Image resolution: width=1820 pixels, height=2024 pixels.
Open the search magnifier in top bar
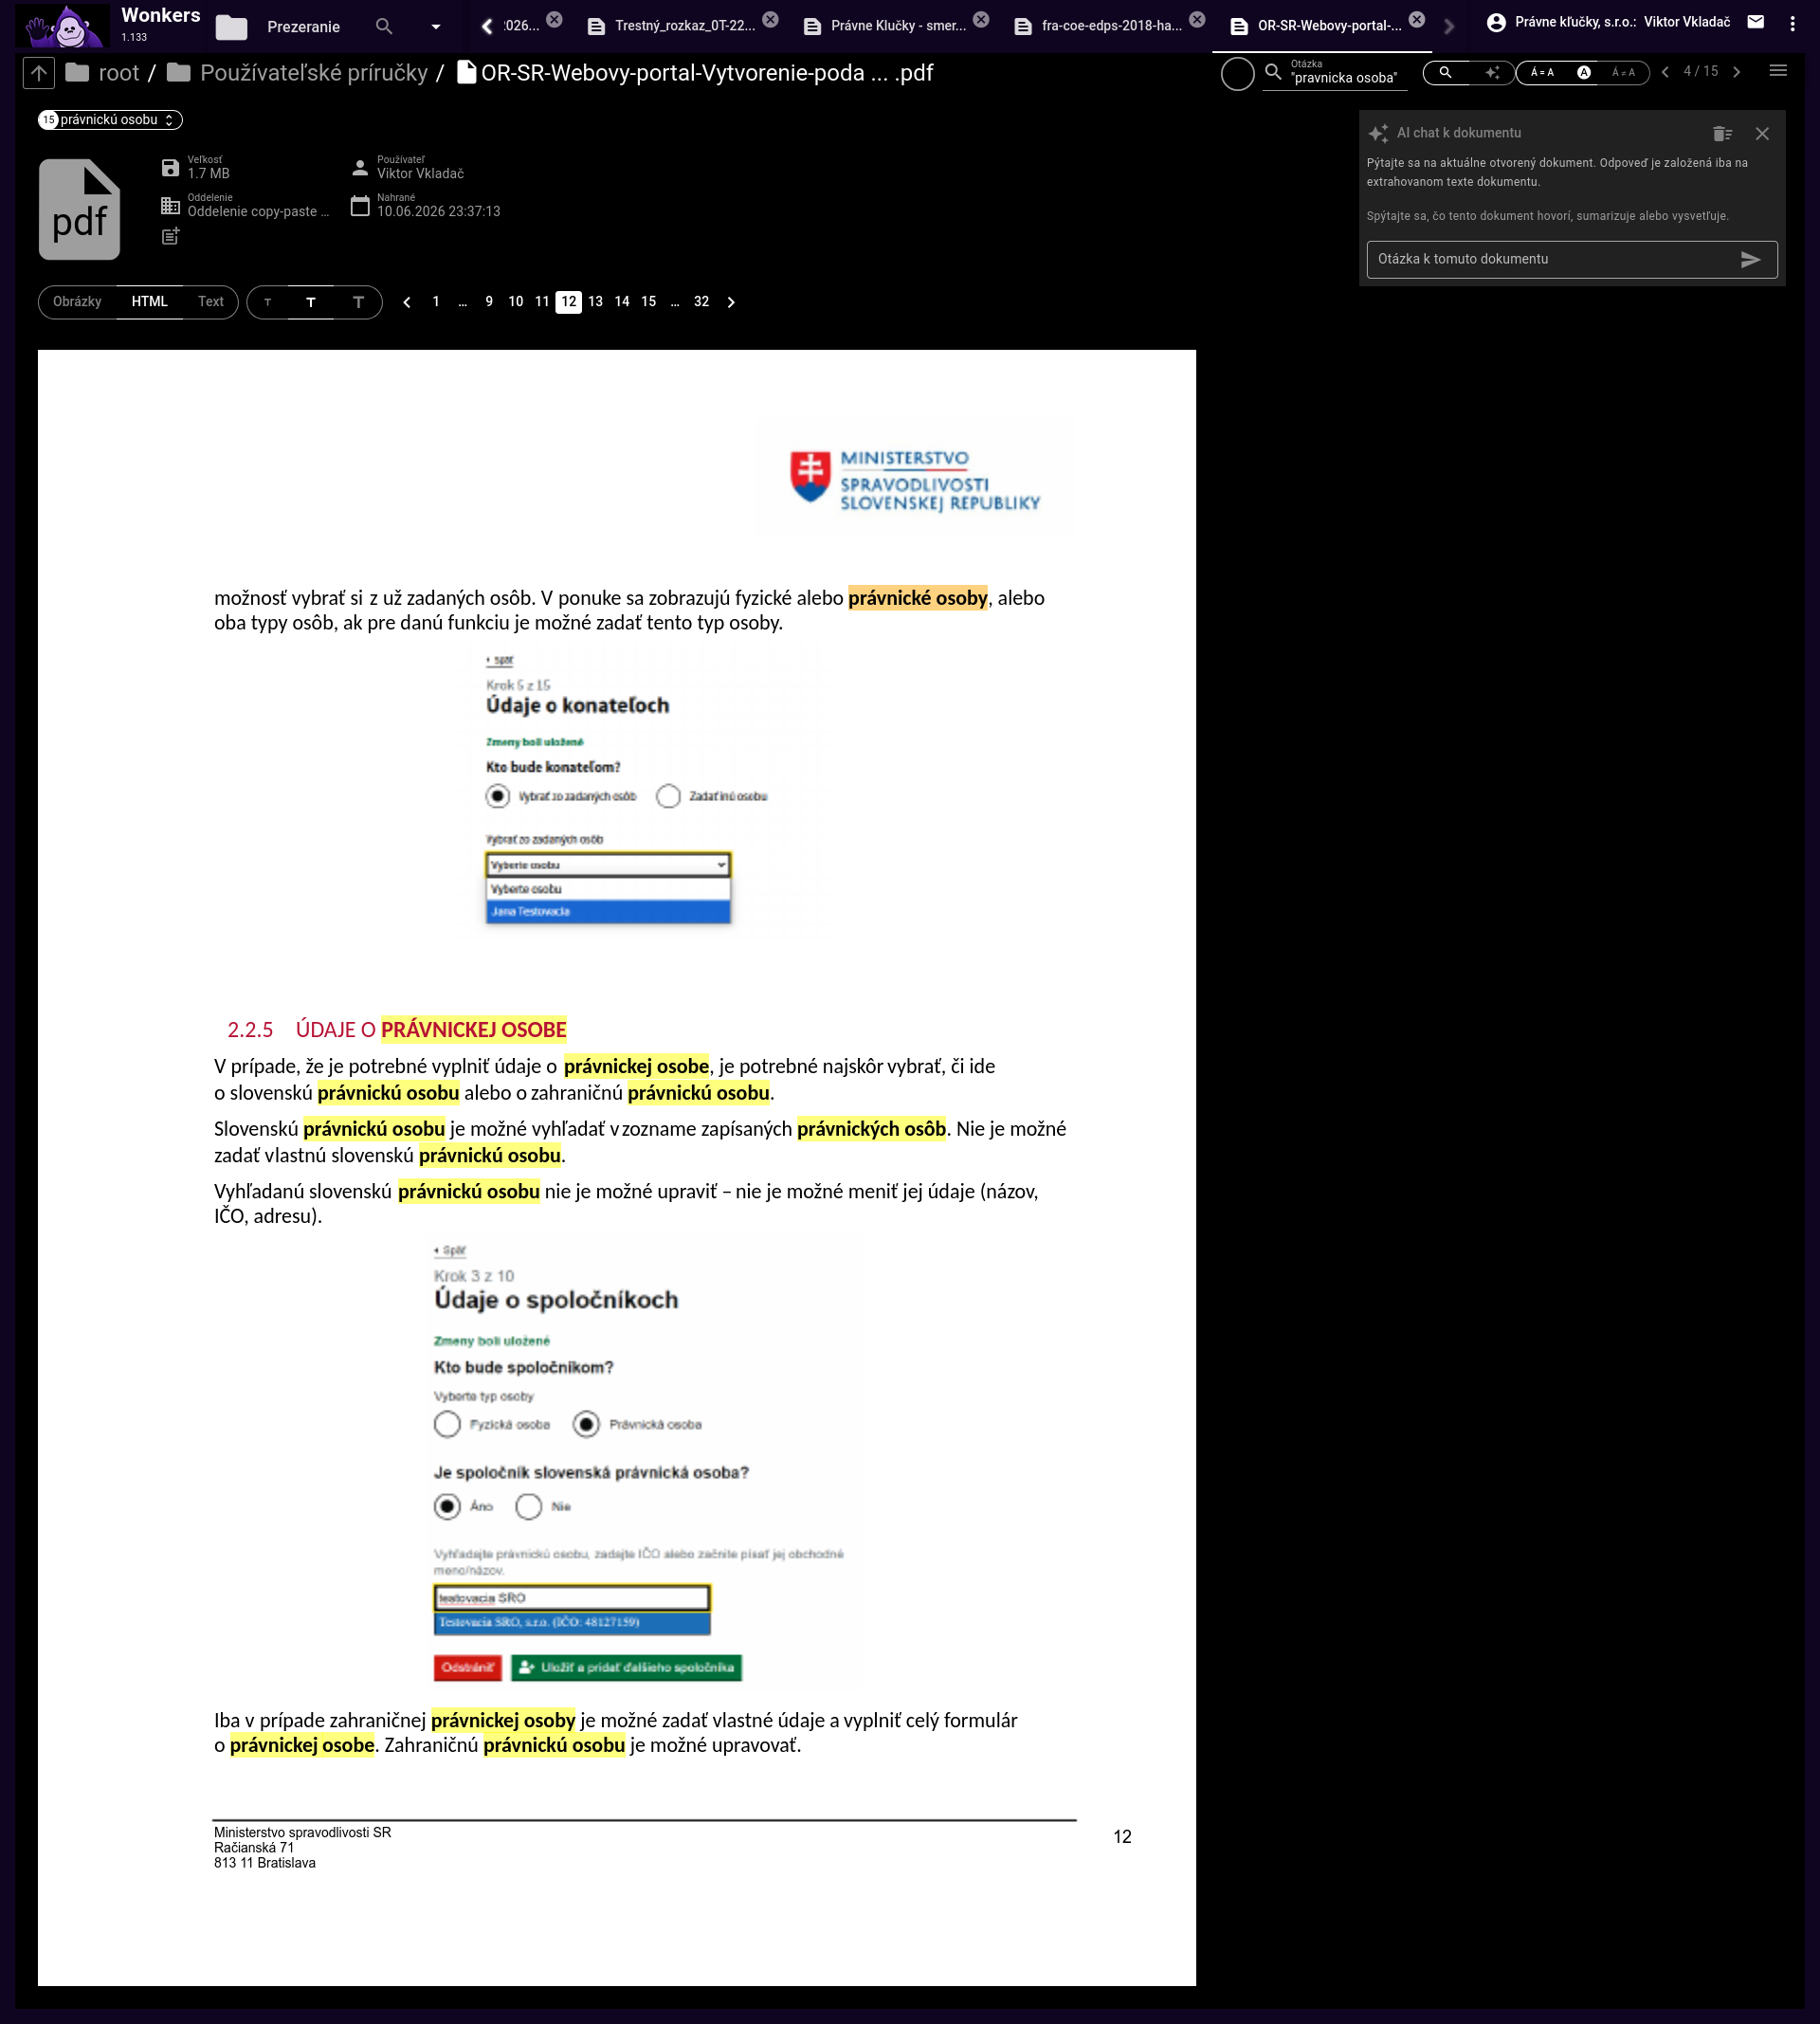[x=384, y=27]
